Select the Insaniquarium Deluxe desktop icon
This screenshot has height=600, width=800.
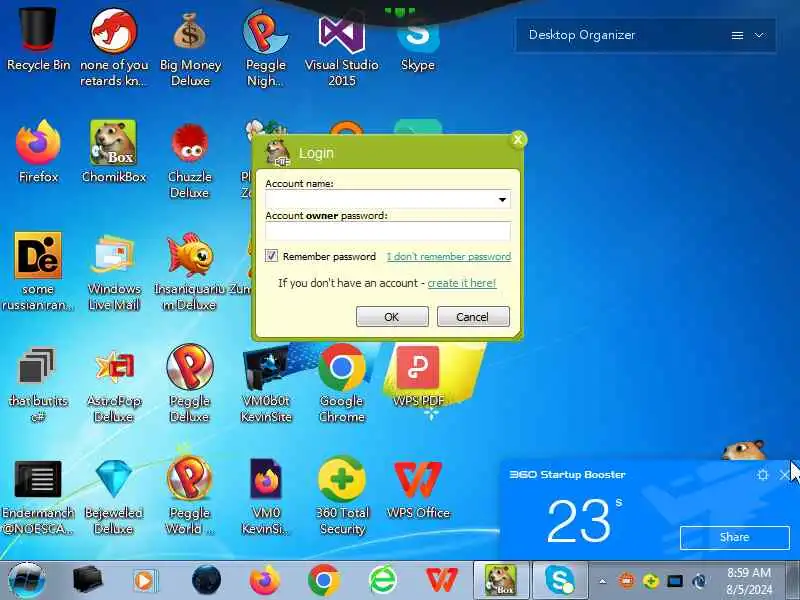coord(190,272)
